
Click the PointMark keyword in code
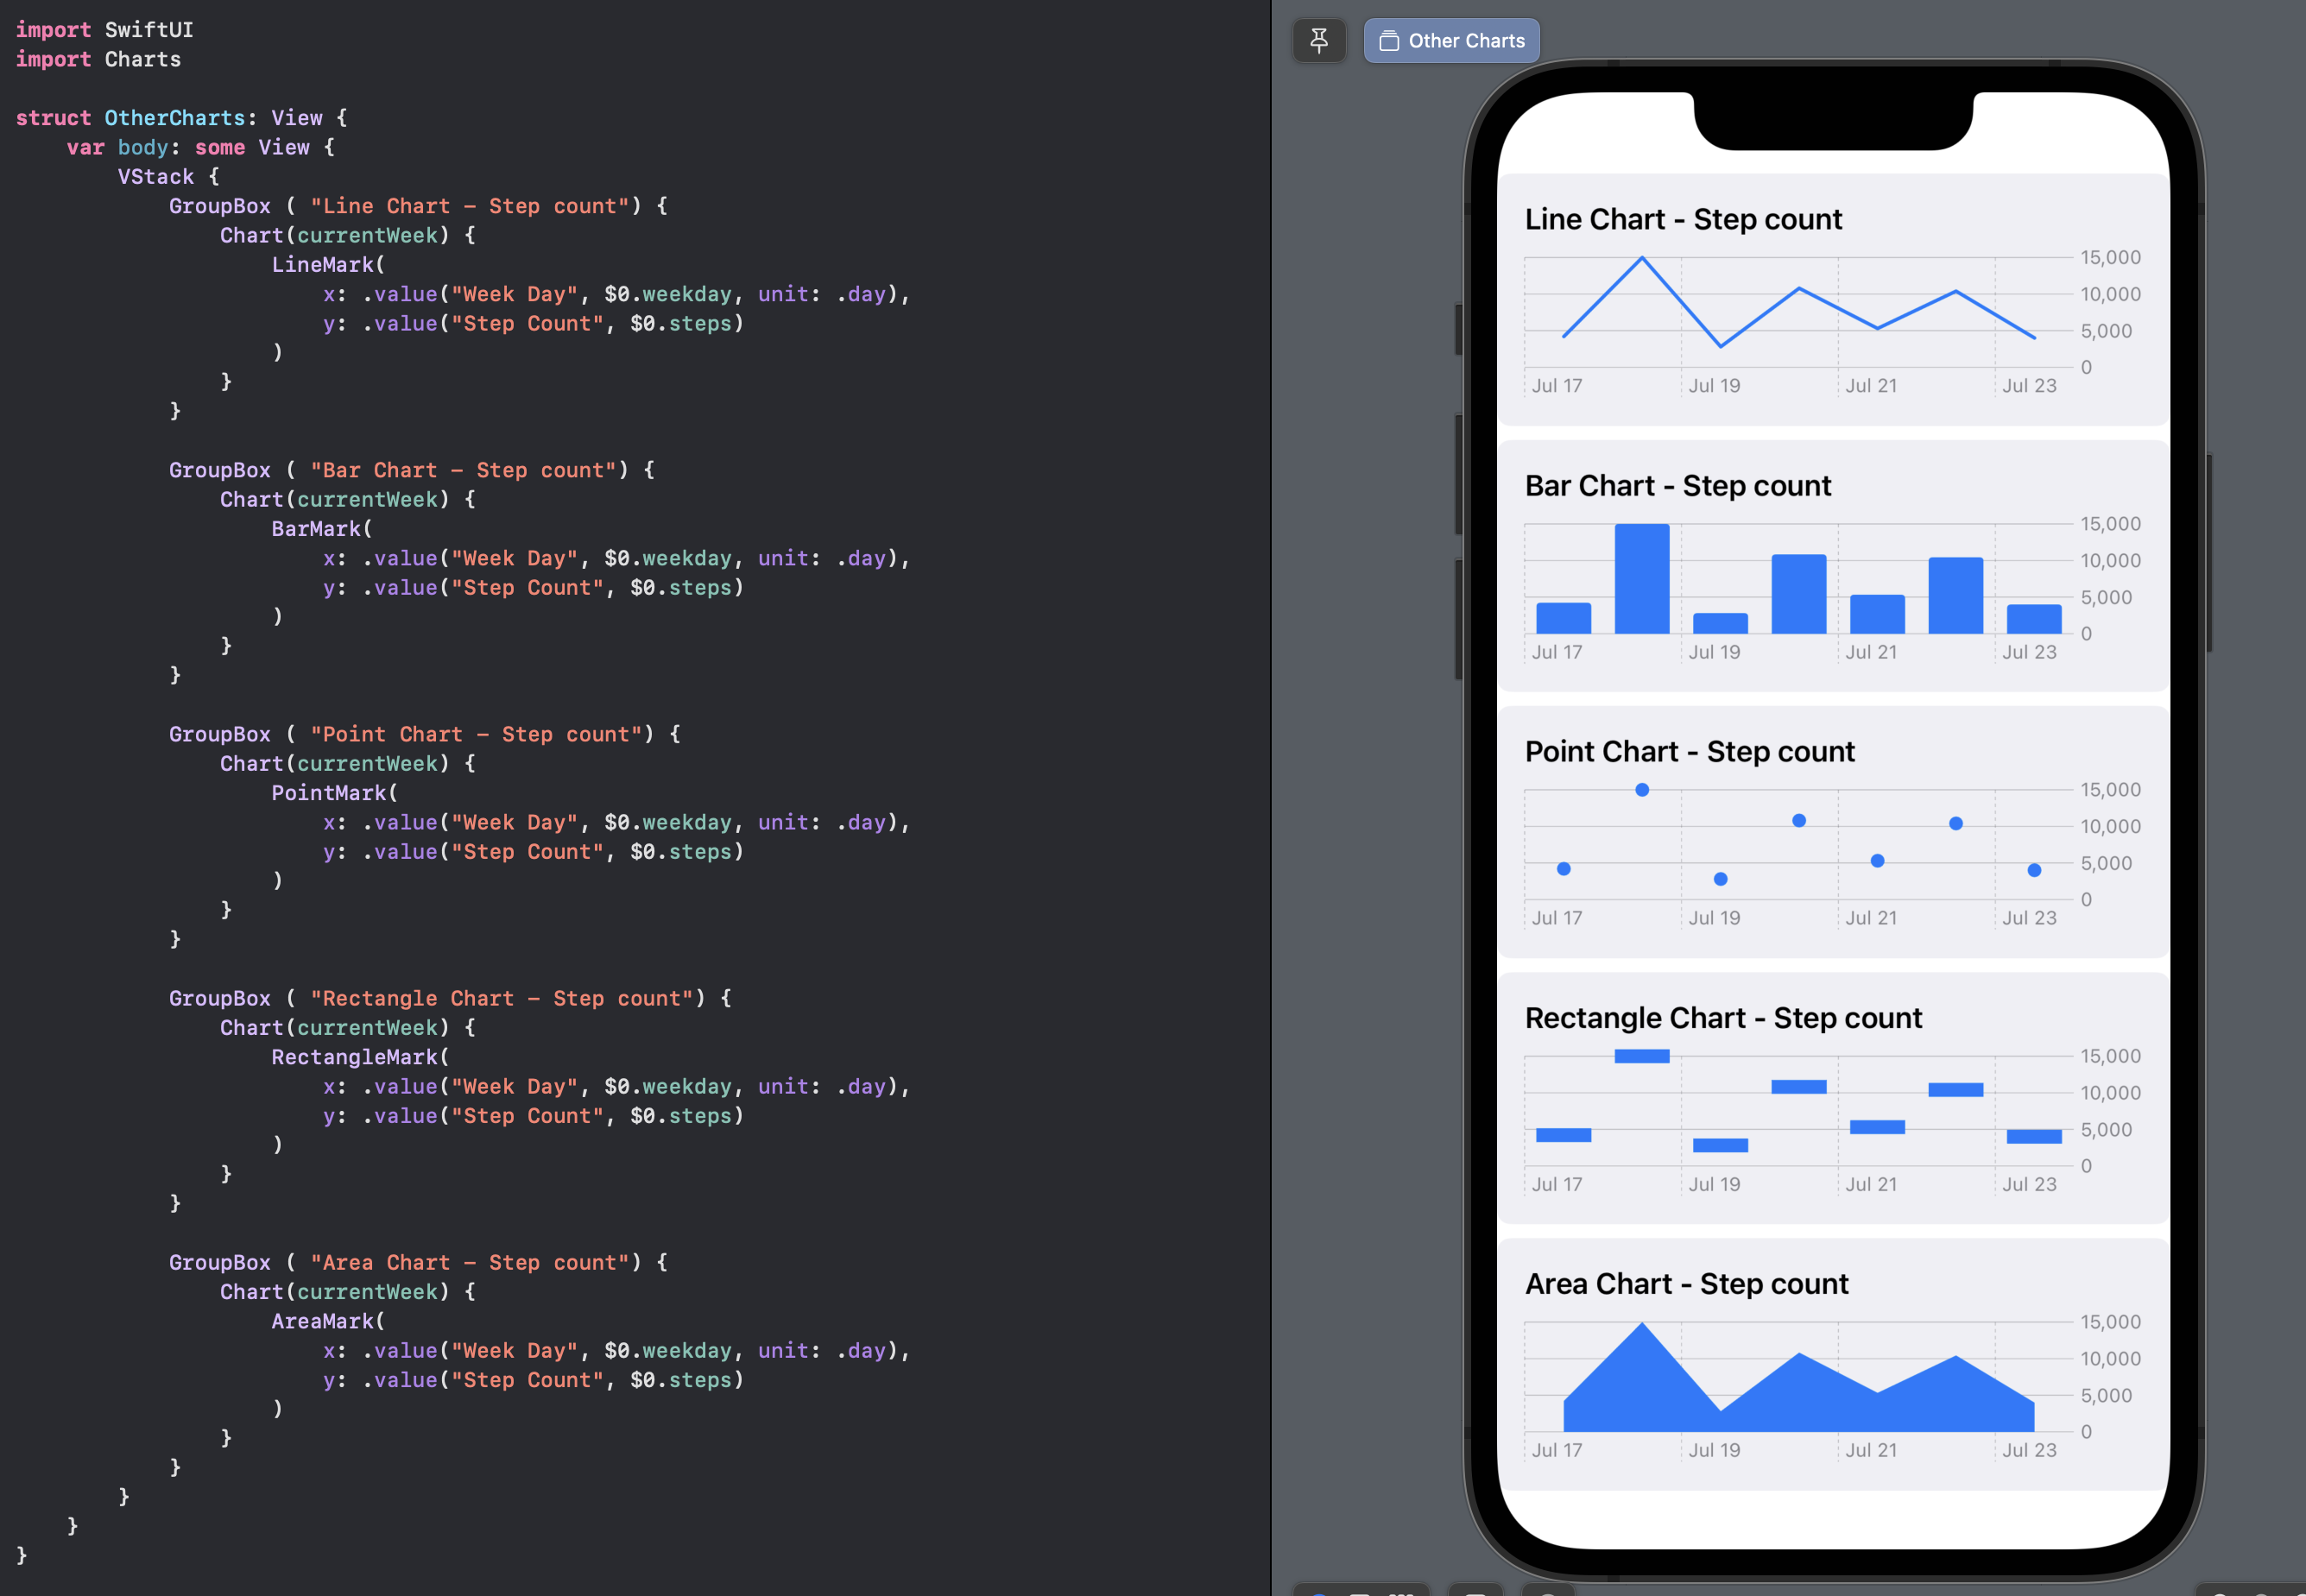pyautogui.click(x=328, y=792)
